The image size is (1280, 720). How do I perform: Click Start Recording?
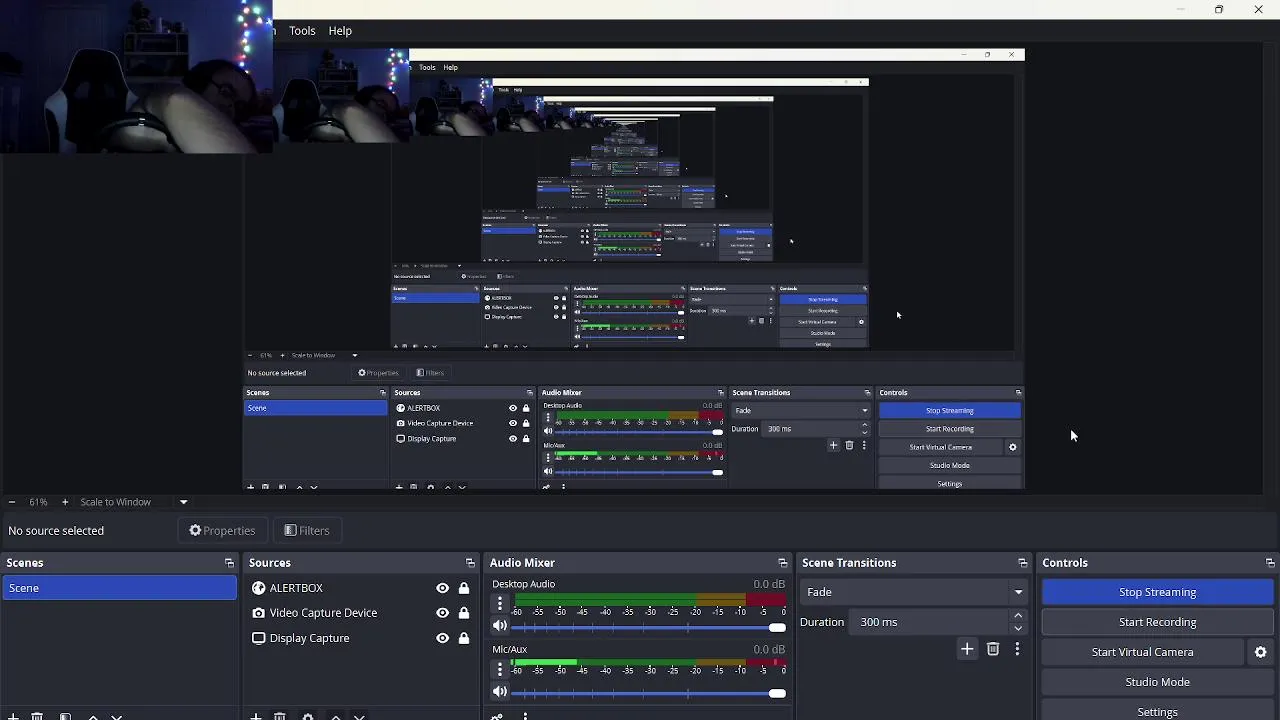point(1157,622)
